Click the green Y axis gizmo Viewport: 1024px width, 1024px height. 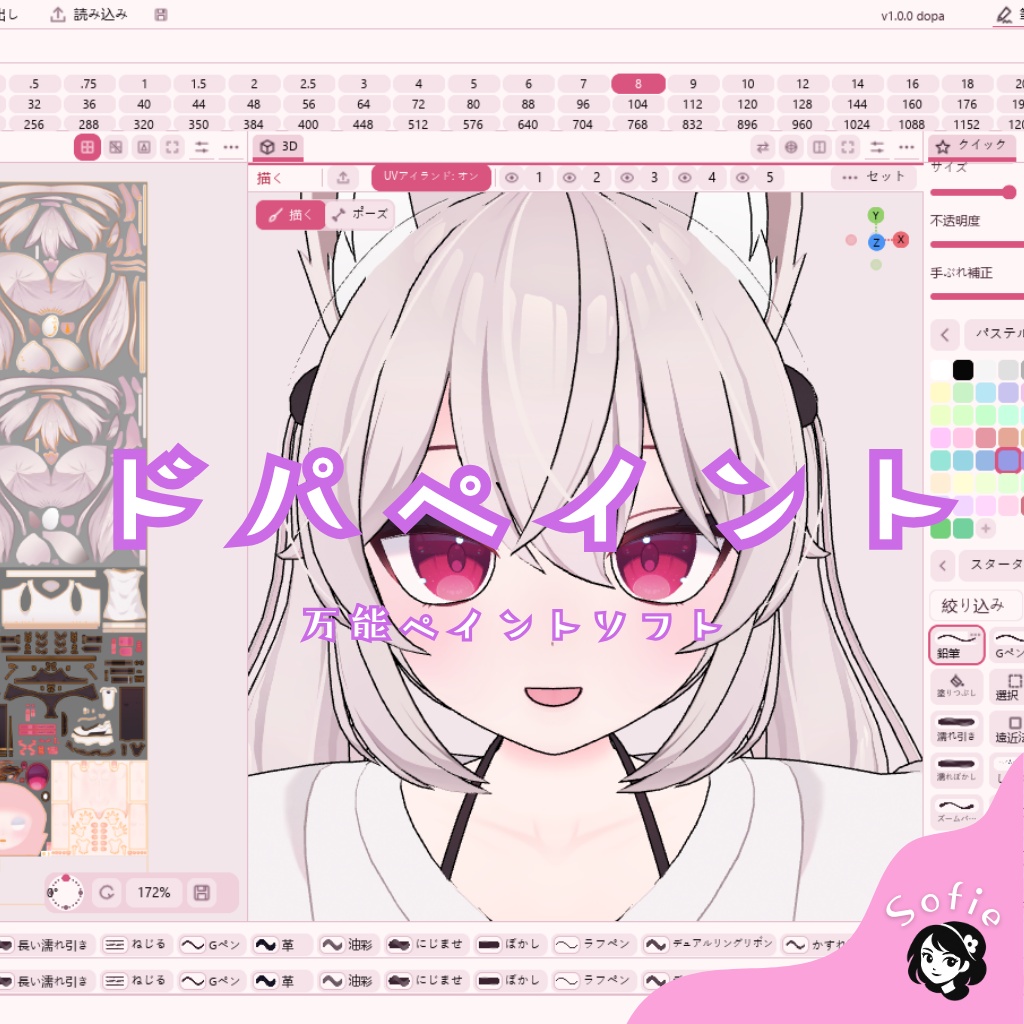pyautogui.click(x=876, y=216)
